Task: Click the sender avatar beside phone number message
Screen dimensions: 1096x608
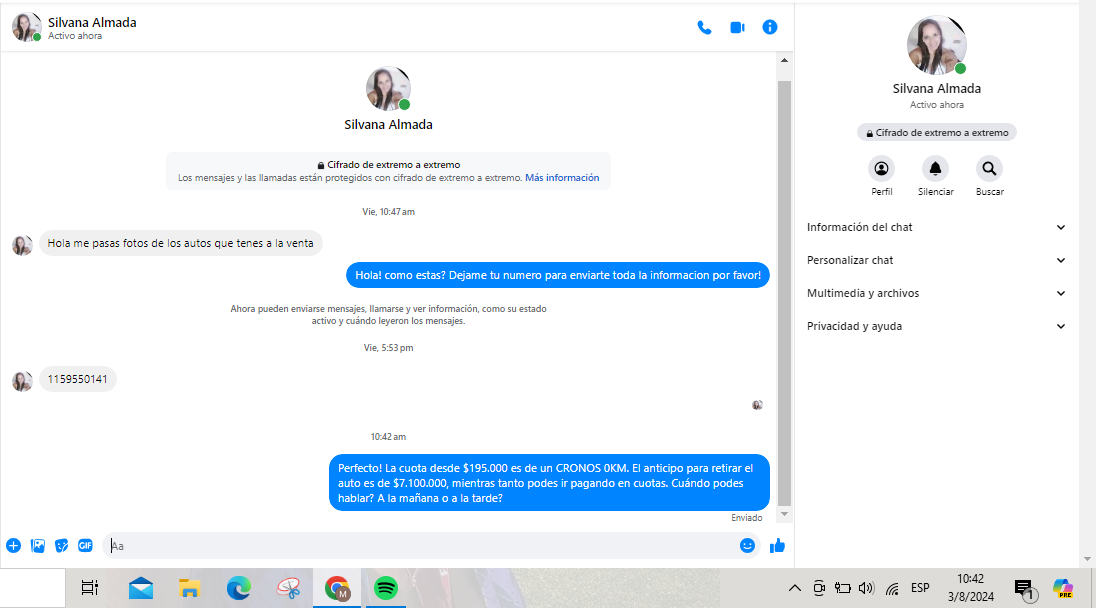Action: 22,381
